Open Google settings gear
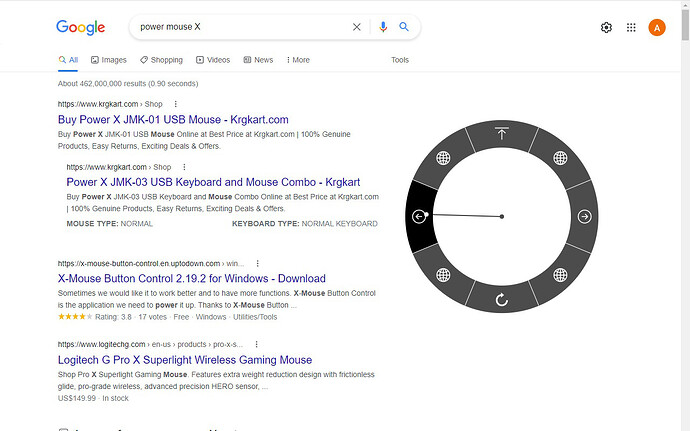The image size is (690, 431). pyautogui.click(x=606, y=28)
